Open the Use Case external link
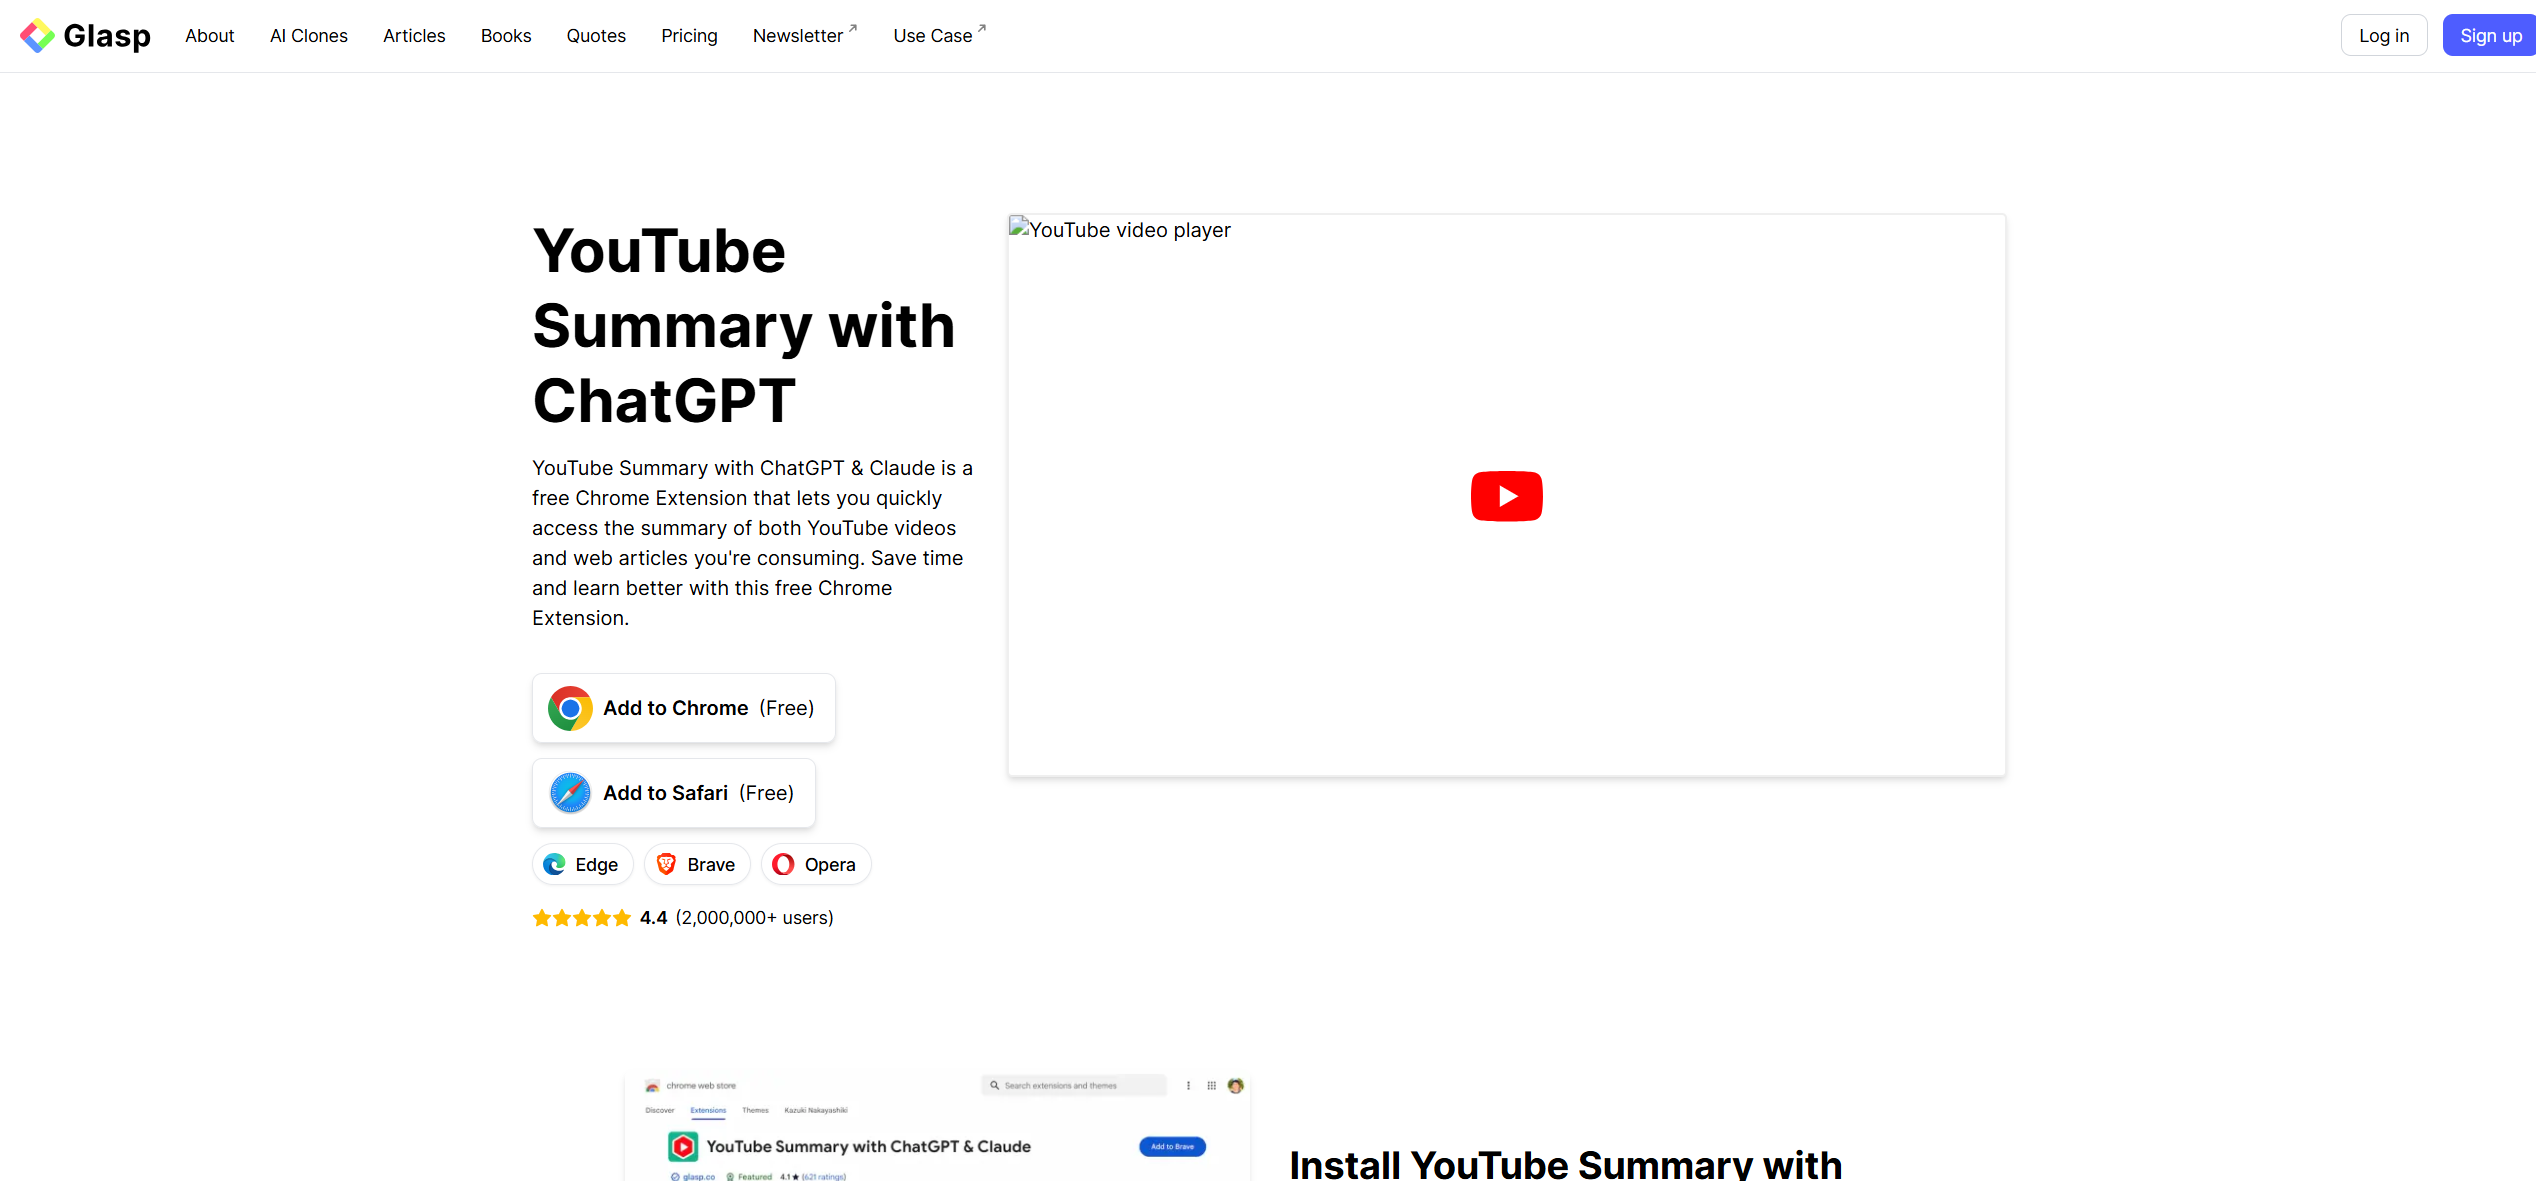This screenshot has height=1181, width=2536. click(940, 36)
